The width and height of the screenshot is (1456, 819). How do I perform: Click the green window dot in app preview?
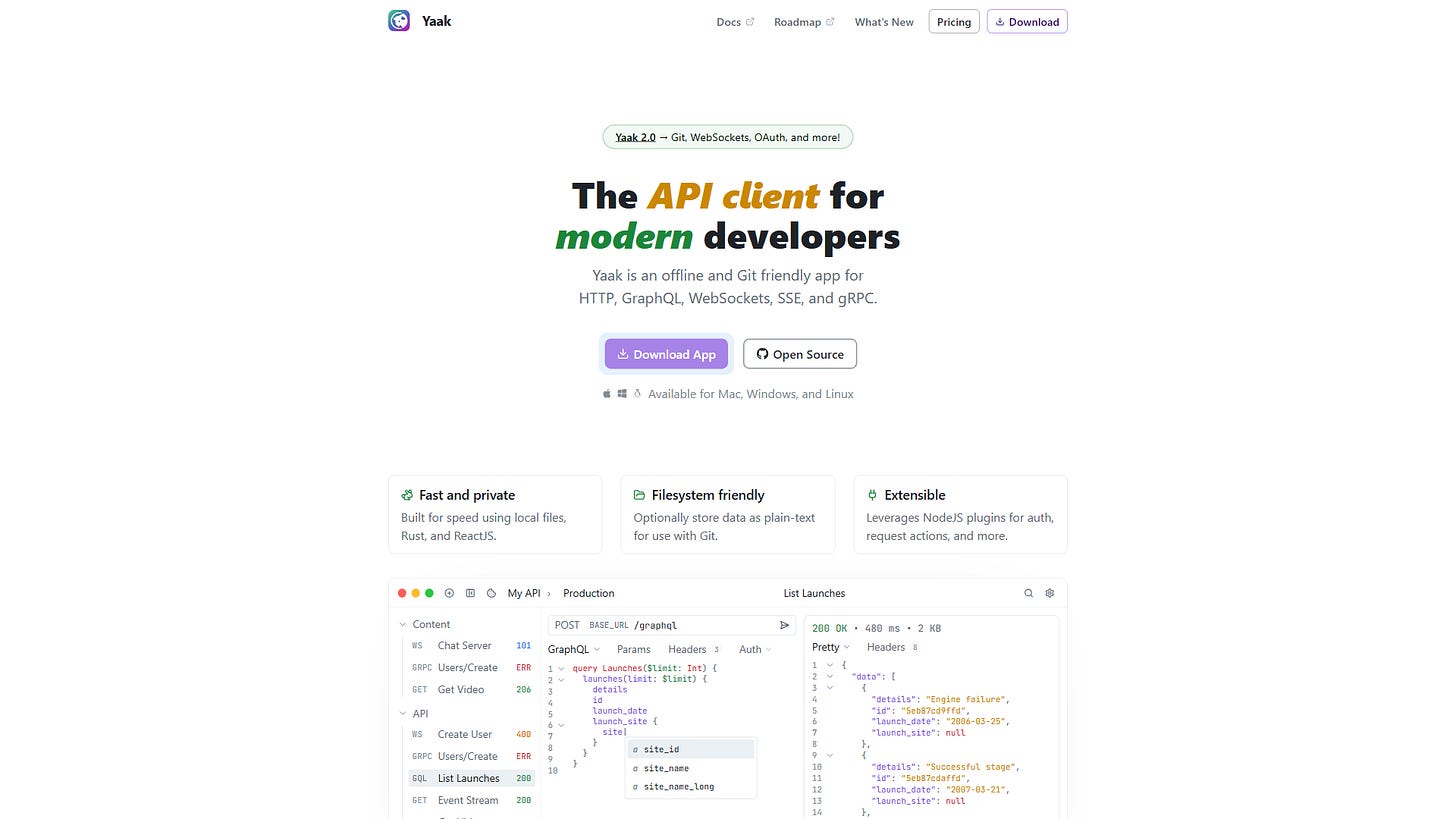tap(429, 593)
